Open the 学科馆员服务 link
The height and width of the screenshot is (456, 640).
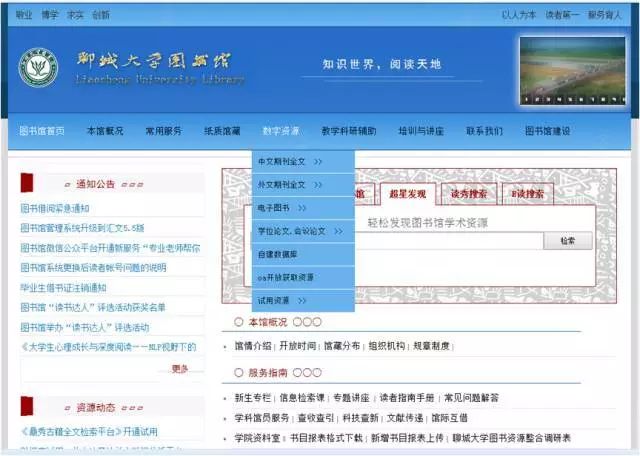[x=262, y=418]
